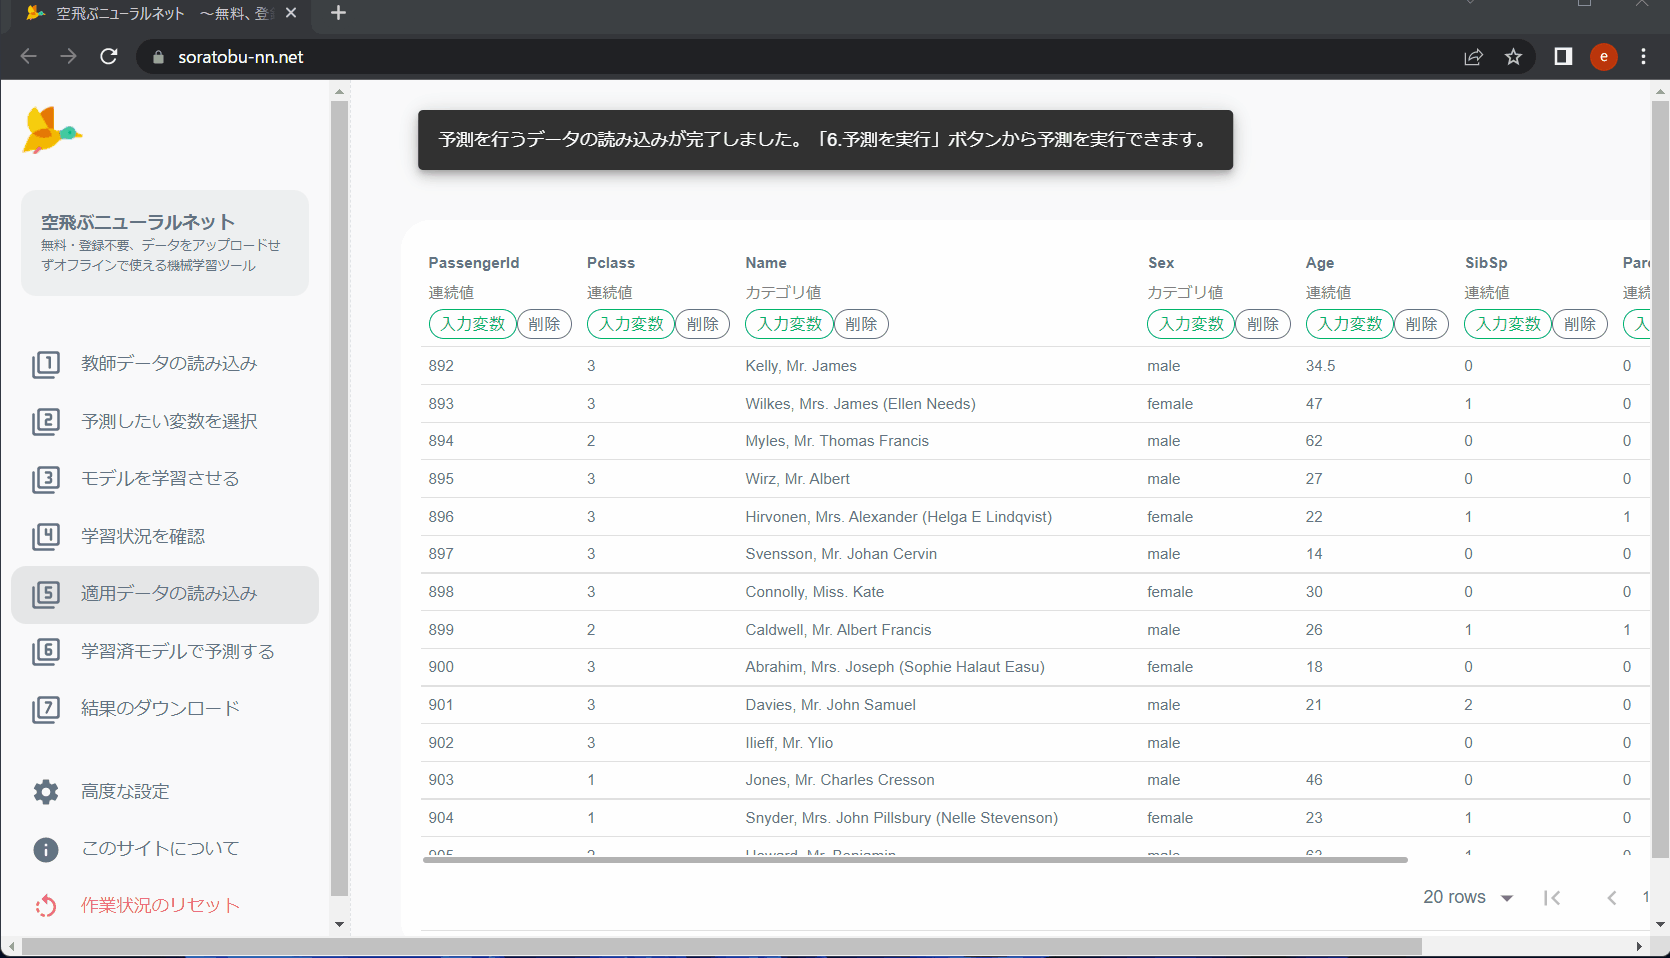Toggle 入力変数 for Age column
Image resolution: width=1670 pixels, height=958 pixels.
point(1350,324)
